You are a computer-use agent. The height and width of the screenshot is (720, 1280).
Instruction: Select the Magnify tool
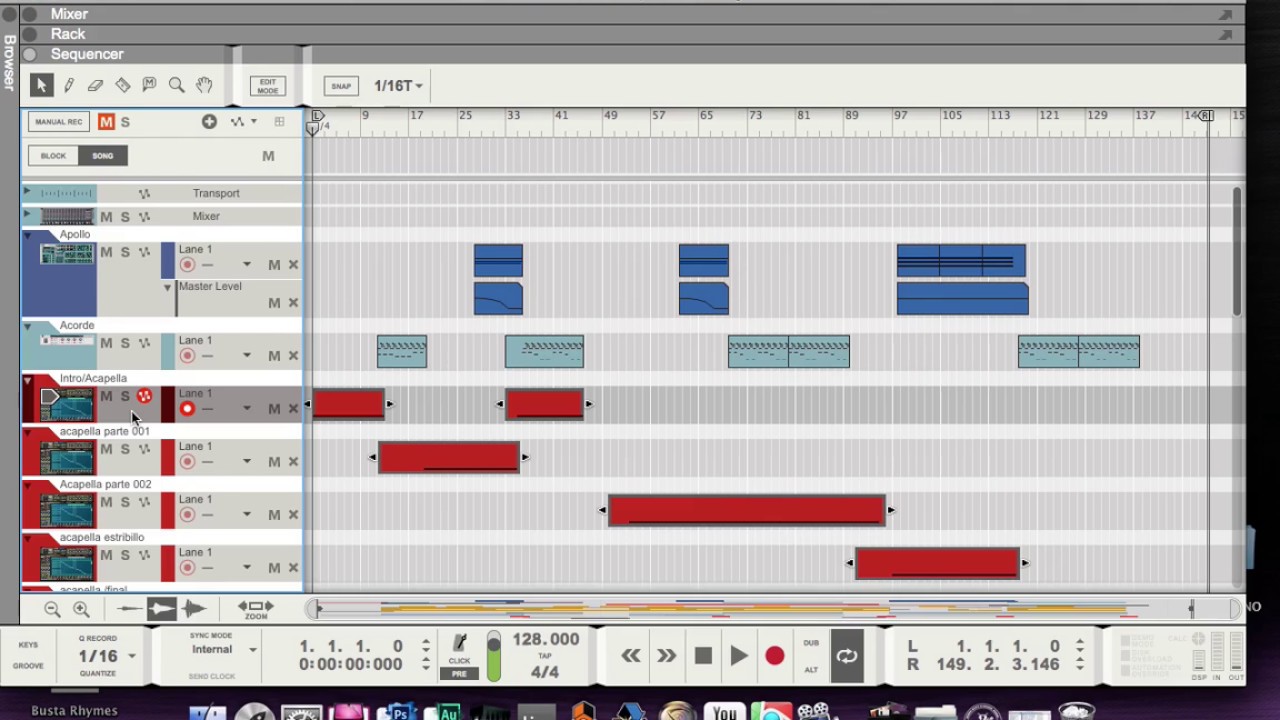(x=176, y=86)
